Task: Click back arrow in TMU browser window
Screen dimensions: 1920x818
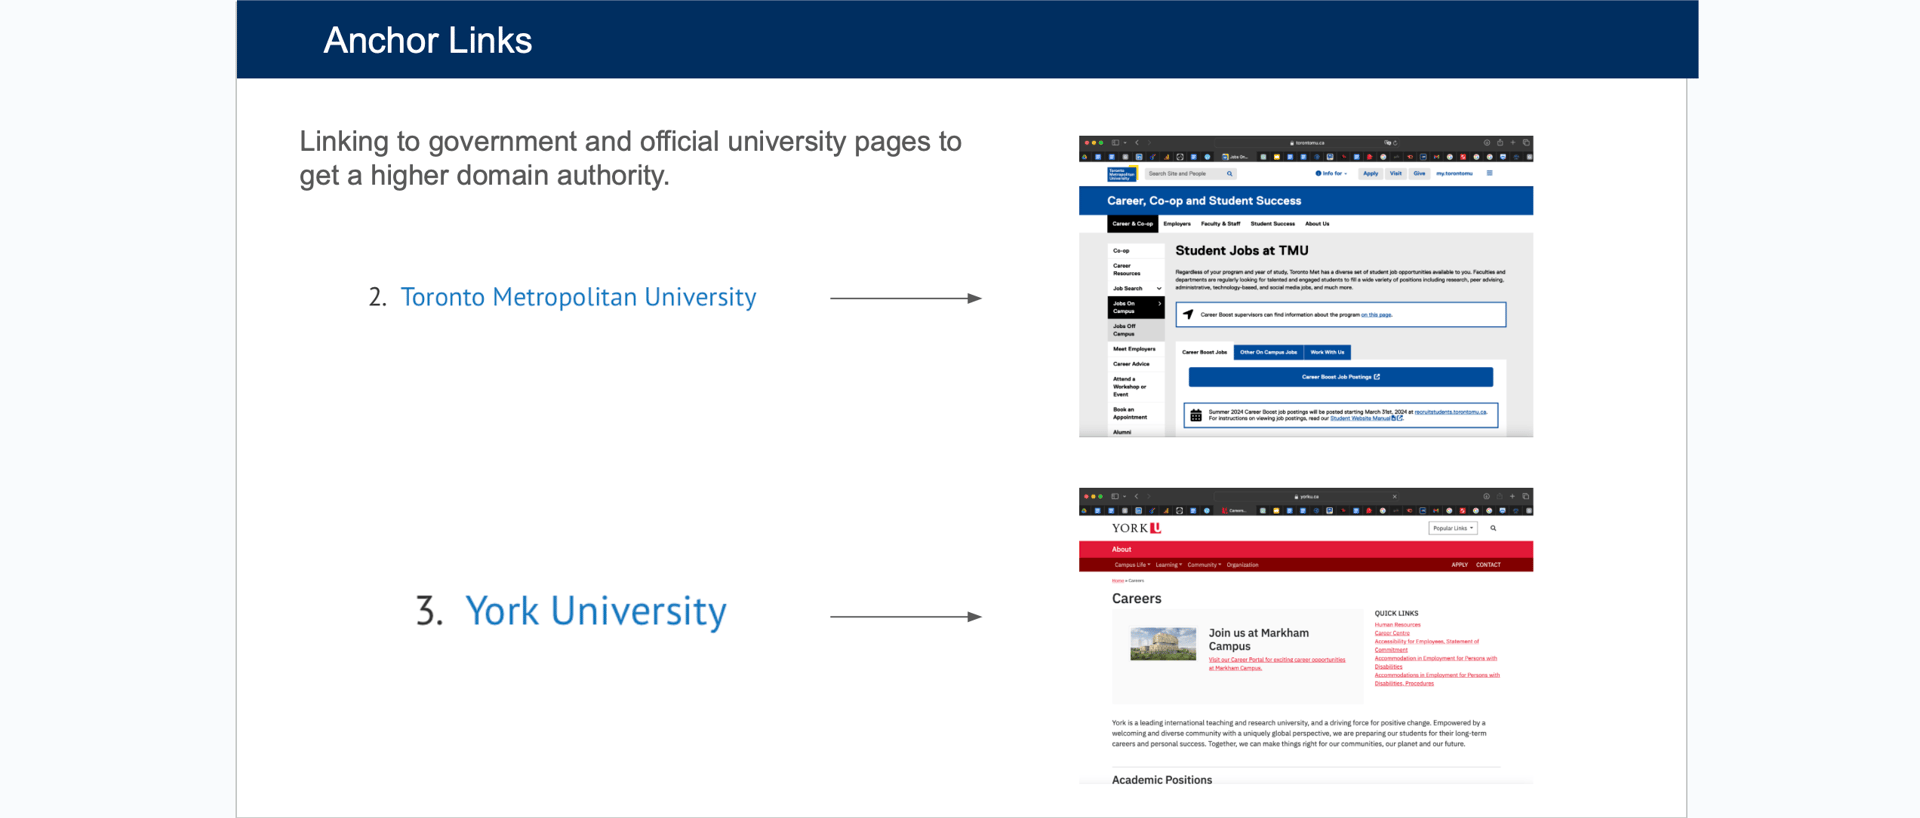Action: [1136, 143]
